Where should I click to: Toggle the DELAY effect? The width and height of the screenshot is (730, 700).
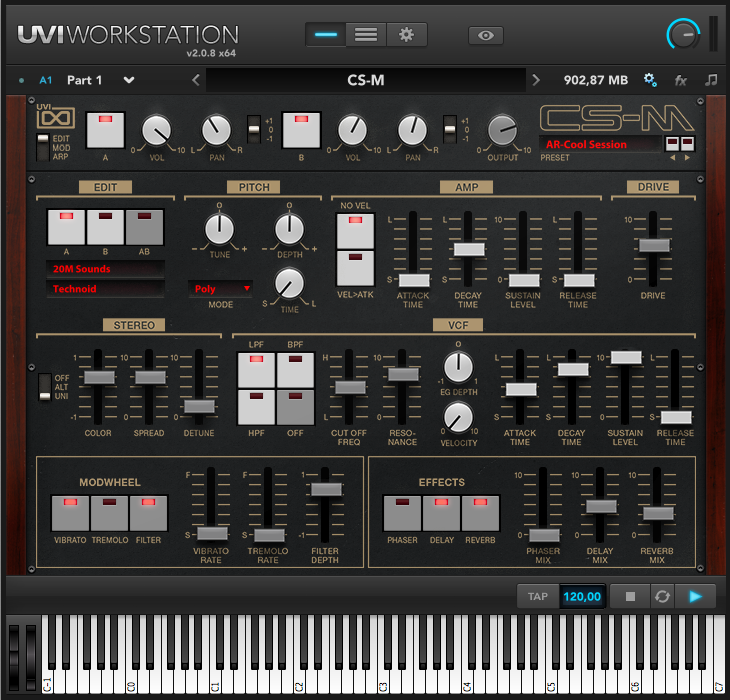click(441, 513)
